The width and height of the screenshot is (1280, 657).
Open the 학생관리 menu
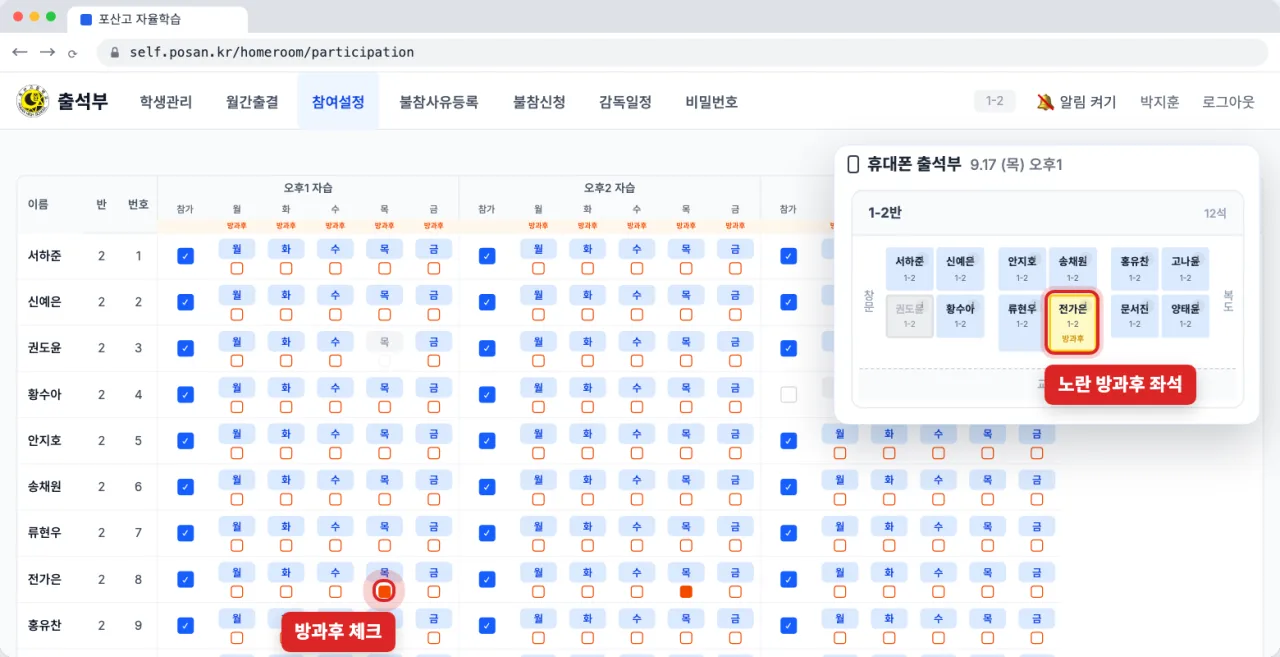(x=166, y=102)
